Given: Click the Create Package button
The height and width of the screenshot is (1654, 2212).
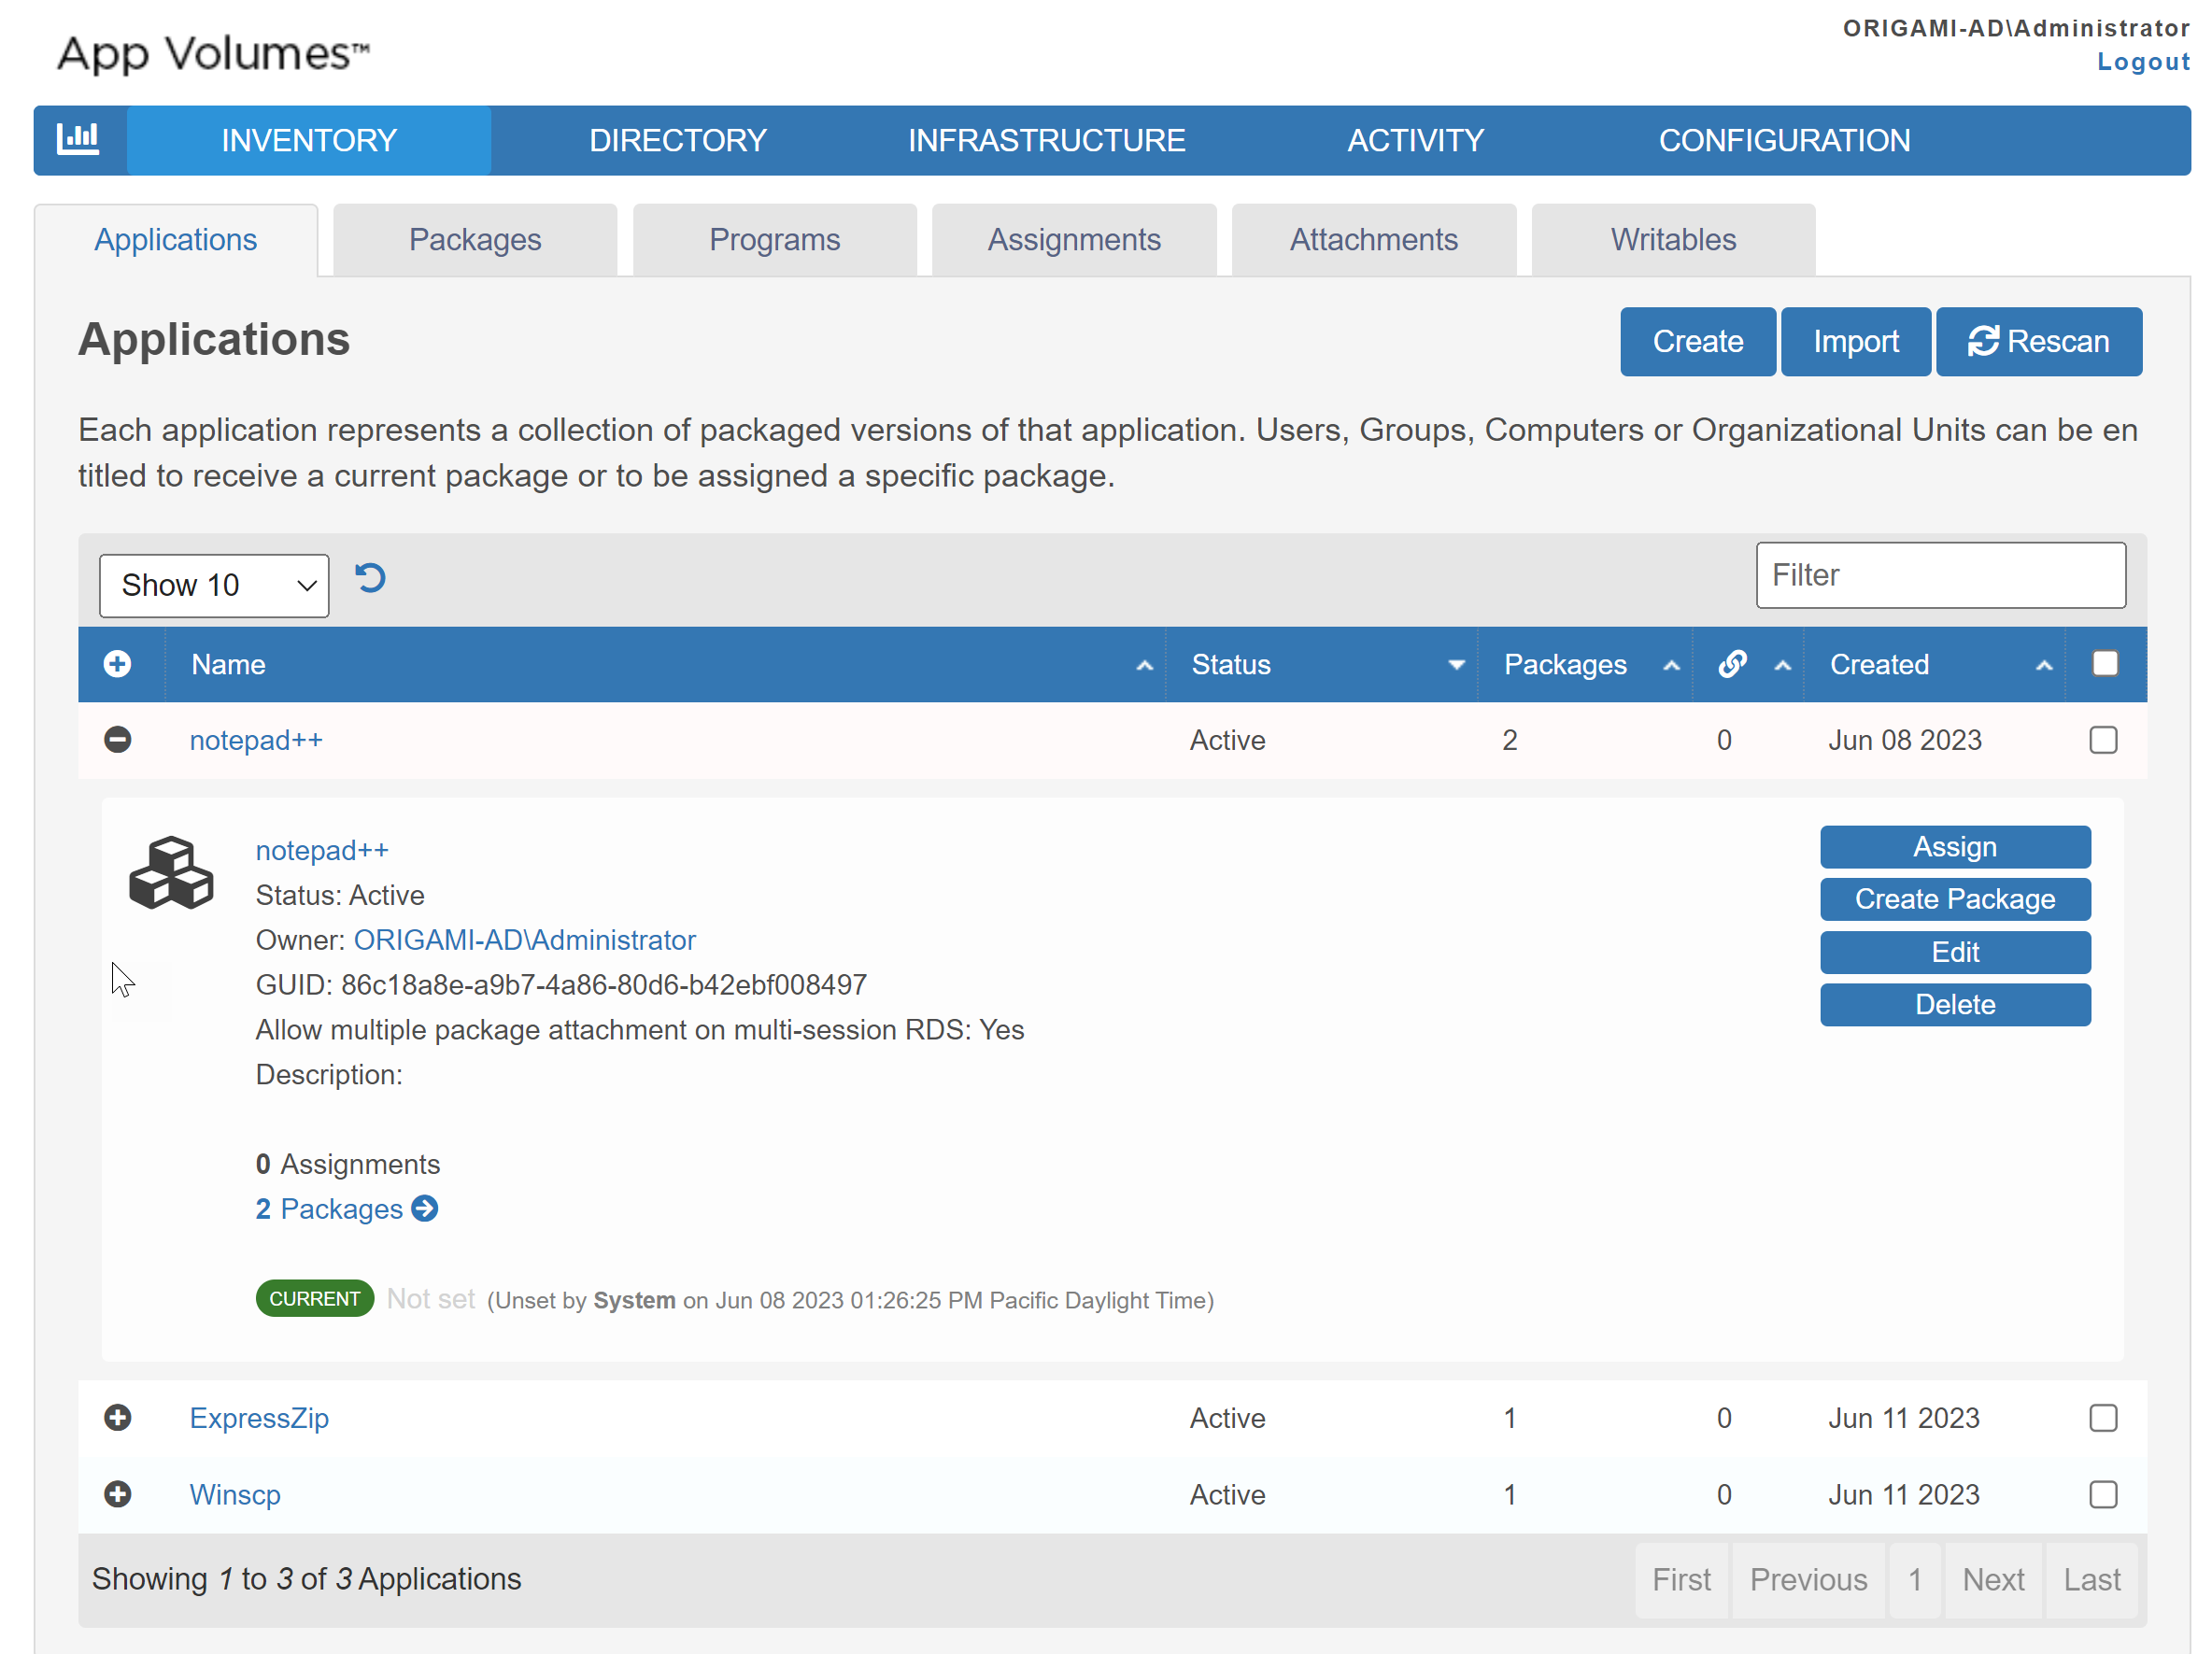Looking at the screenshot, I should 1955,899.
